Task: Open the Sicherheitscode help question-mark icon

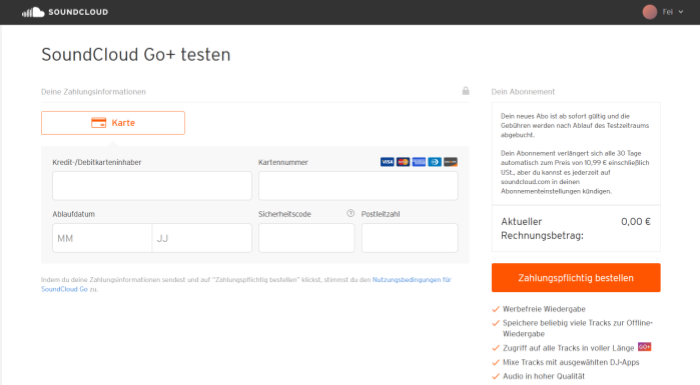Action: pyautogui.click(x=350, y=213)
